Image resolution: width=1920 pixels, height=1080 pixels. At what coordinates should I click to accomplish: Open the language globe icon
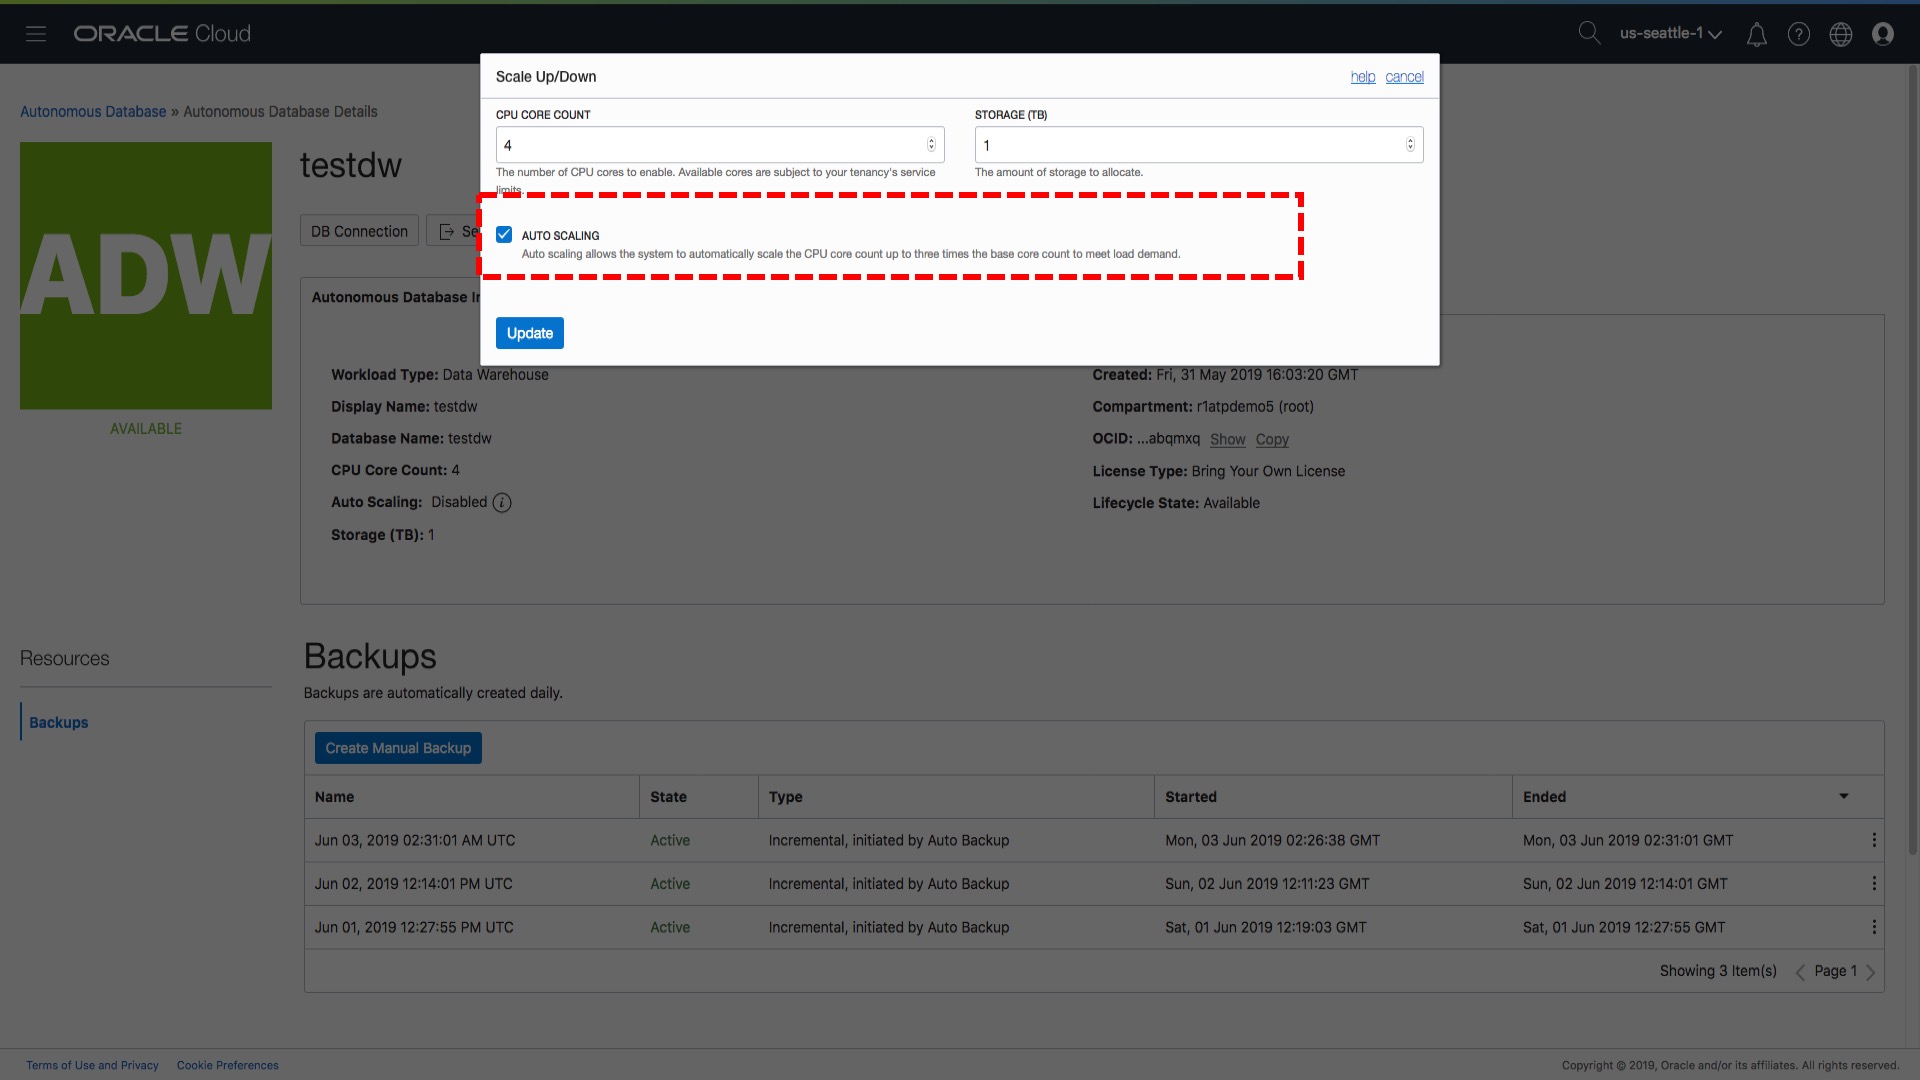pos(1840,35)
